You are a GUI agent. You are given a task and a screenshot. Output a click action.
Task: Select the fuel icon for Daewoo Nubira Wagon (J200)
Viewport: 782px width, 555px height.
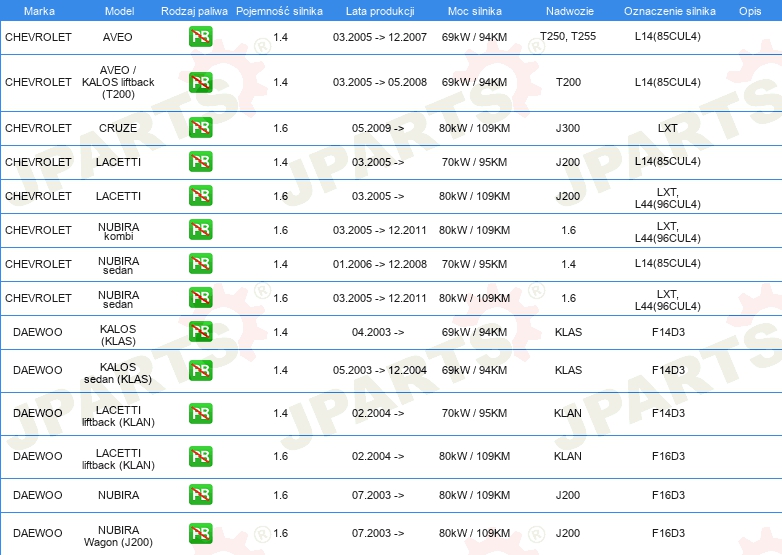(200, 533)
